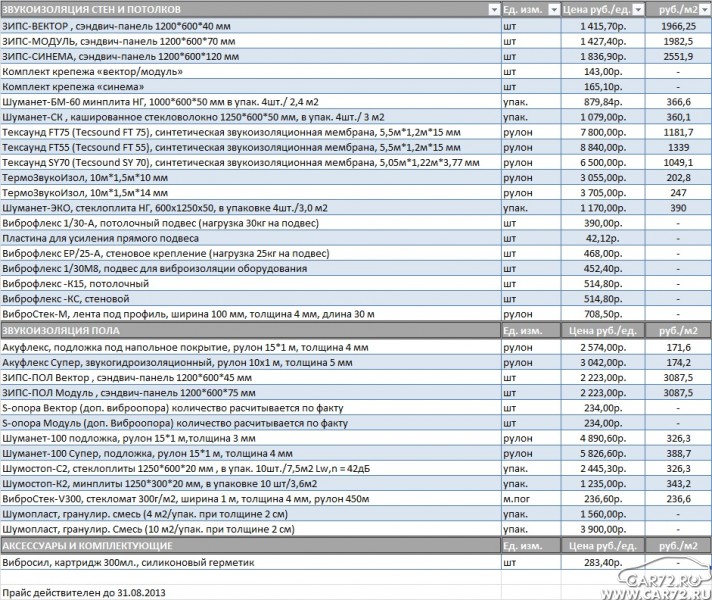Select the 2551,9 value for ЗИПС-СИНЕМА
Screen dimensions: 712x600
(678, 56)
